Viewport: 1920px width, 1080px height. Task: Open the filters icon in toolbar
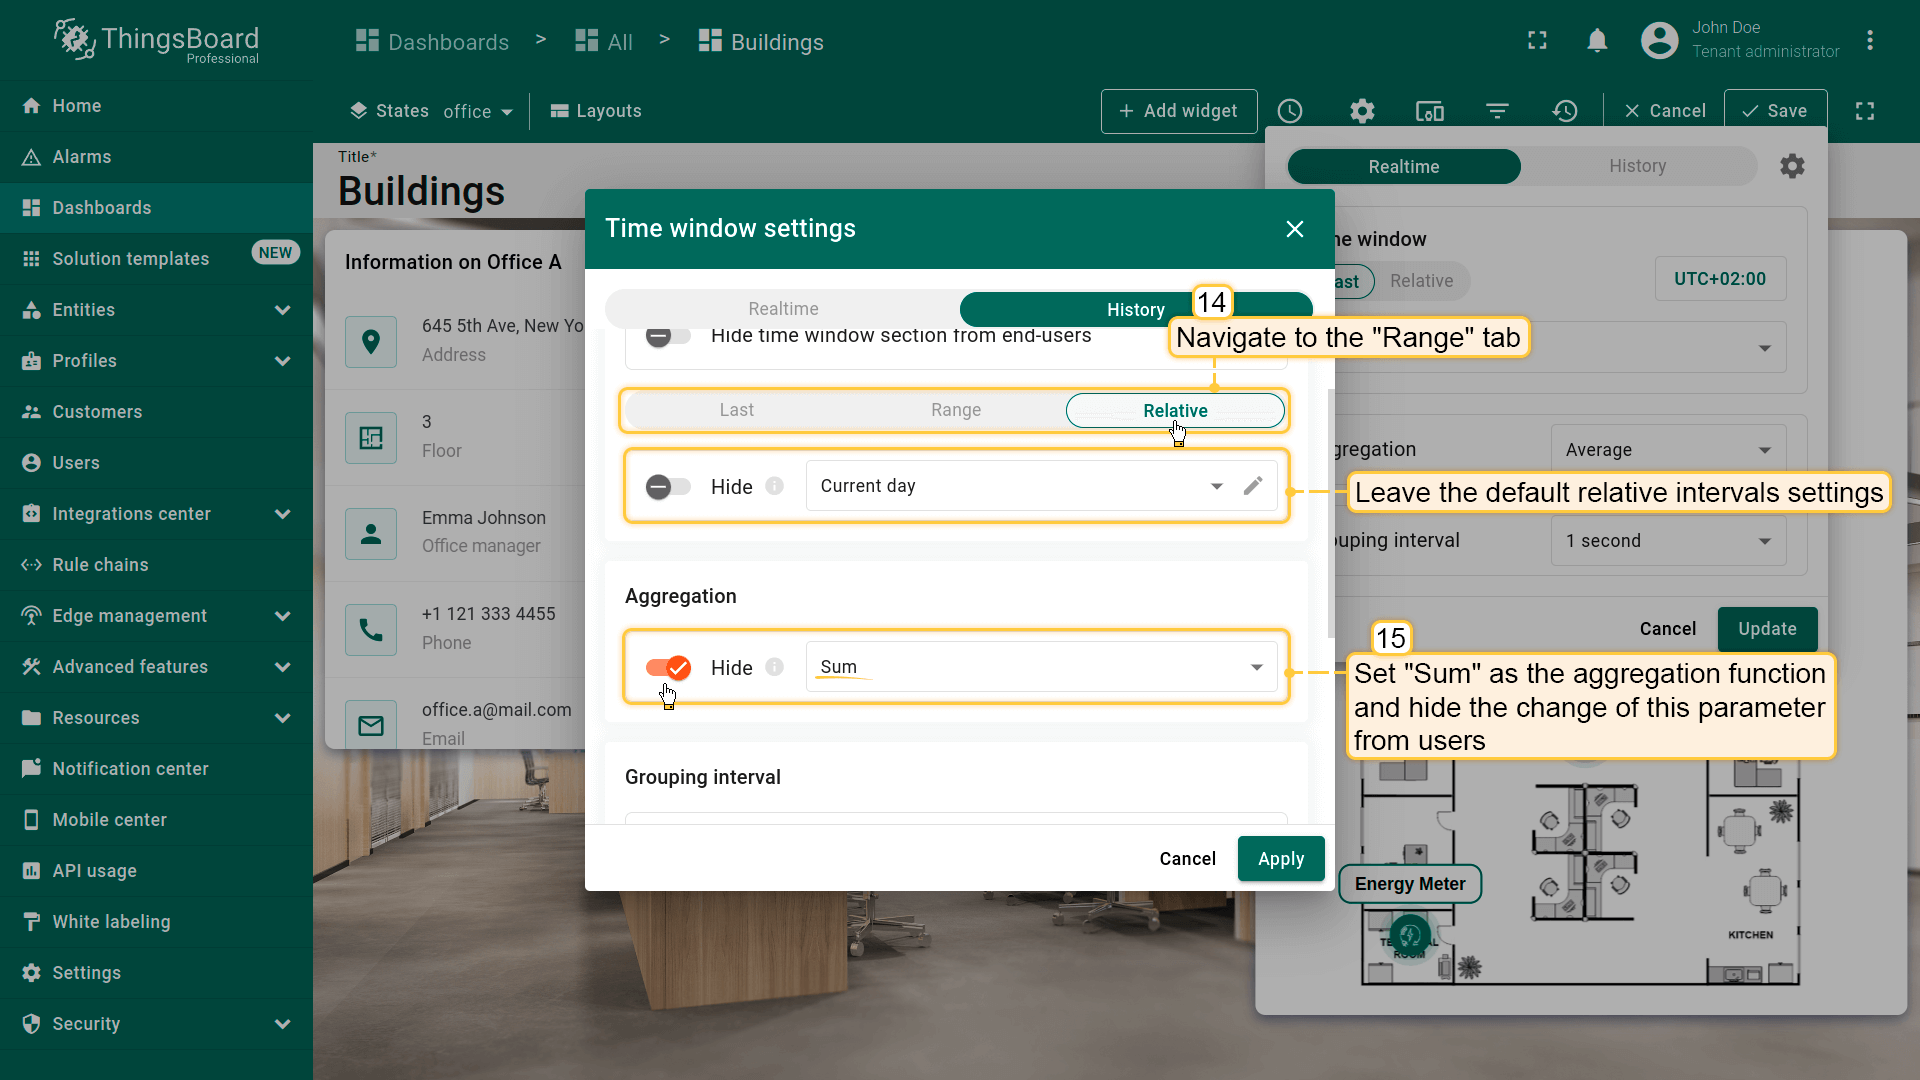click(x=1497, y=111)
